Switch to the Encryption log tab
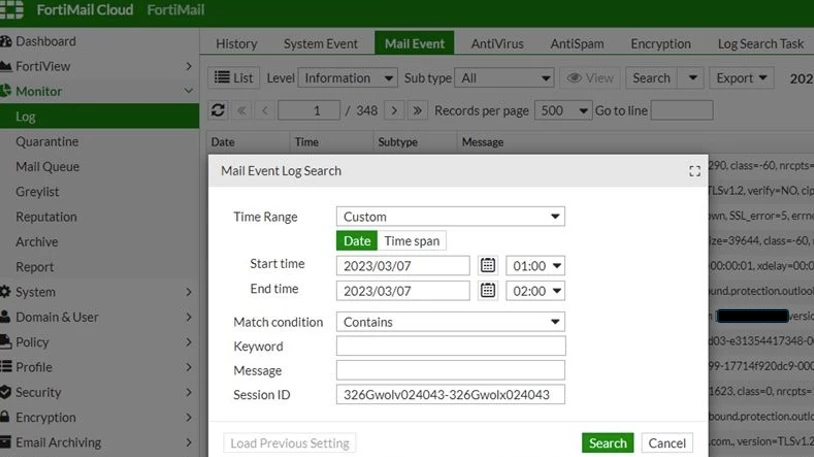This screenshot has height=457, width=814. point(660,44)
